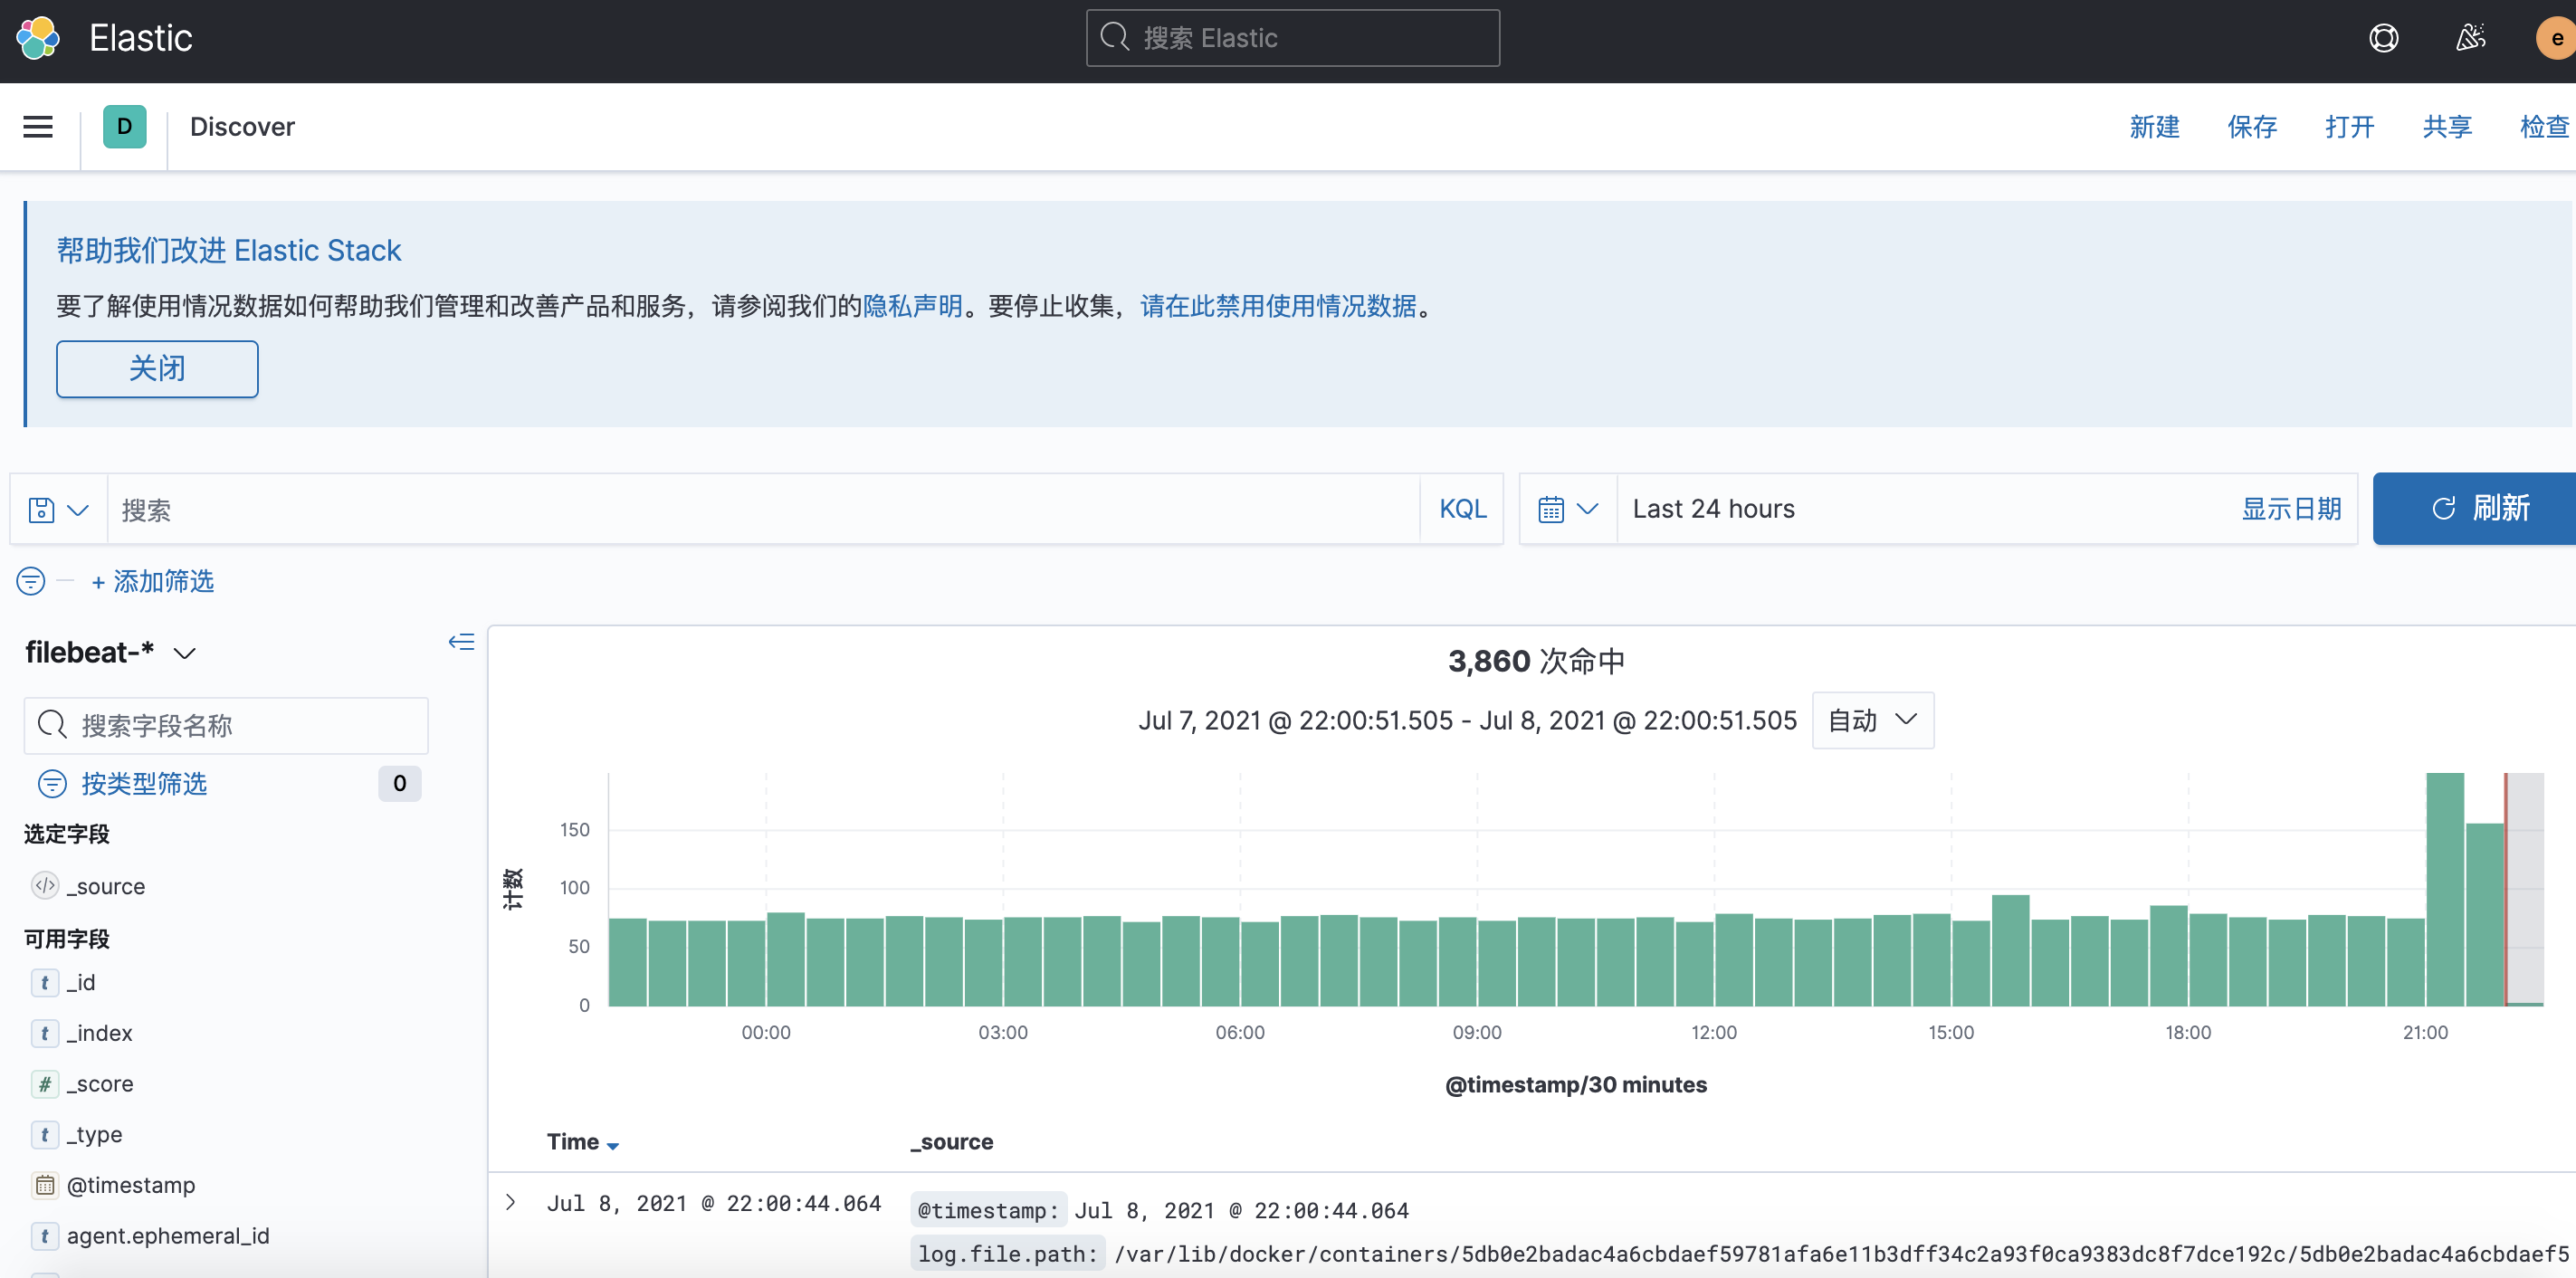Open the saved query menu icon
Screen dimensions: 2576x1278
click(x=58, y=510)
